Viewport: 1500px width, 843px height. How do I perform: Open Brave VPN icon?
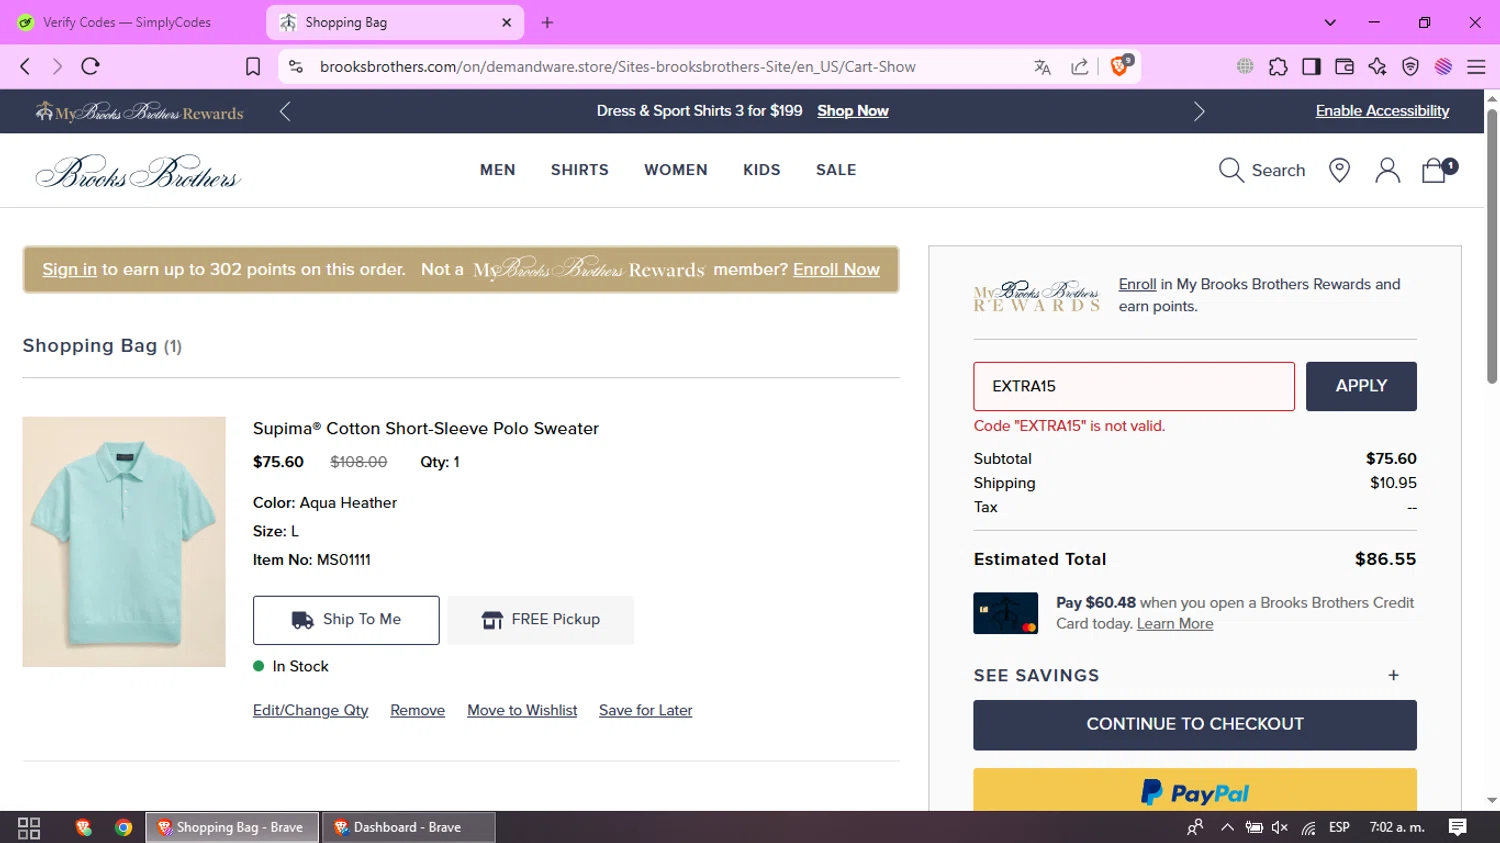(1410, 67)
